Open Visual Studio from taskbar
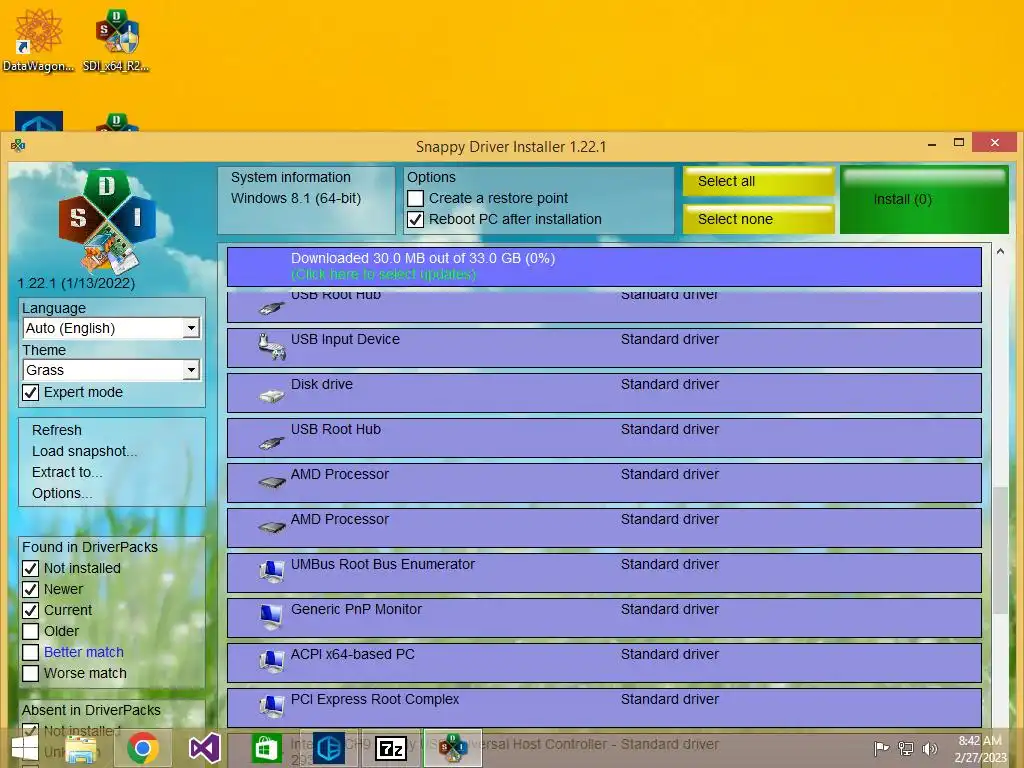Screen dimensions: 1024x768 pos(204,748)
